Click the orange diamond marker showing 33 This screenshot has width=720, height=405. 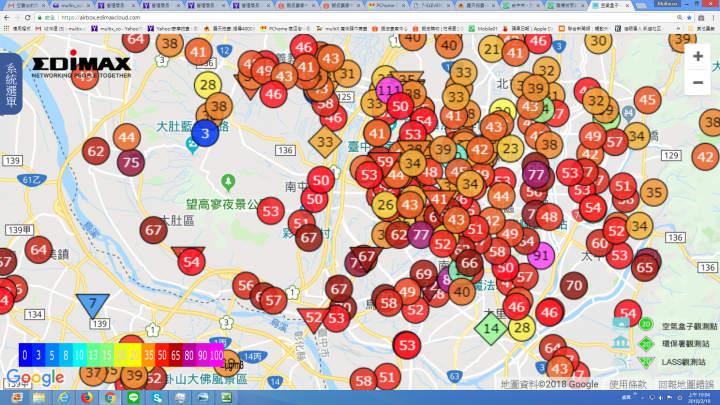coord(325,142)
